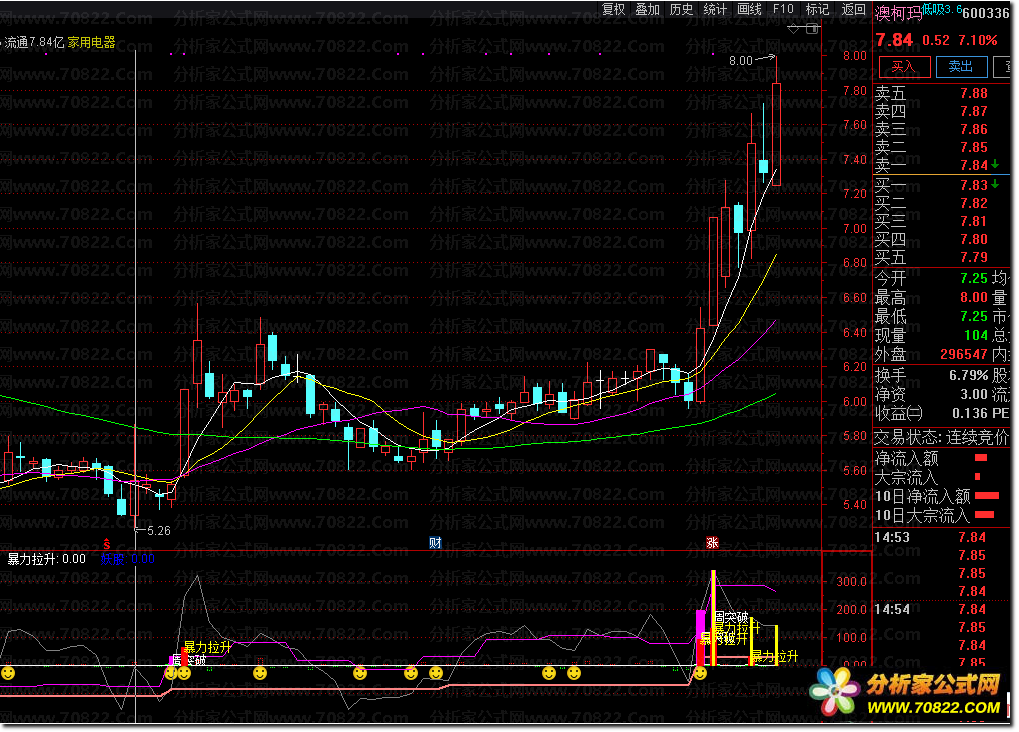The width and height of the screenshot is (1019, 732).
Task: Open the 复权 menu
Action: pyautogui.click(x=613, y=9)
